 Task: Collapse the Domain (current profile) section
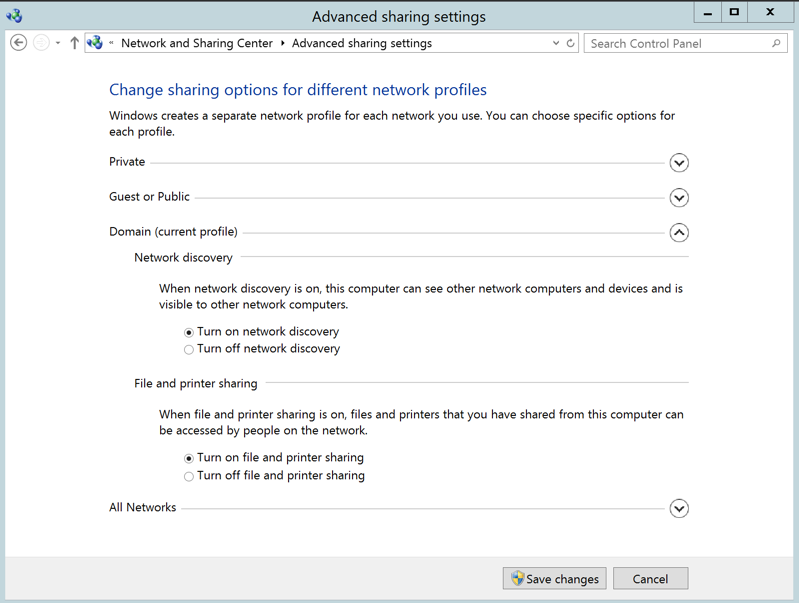pos(679,233)
